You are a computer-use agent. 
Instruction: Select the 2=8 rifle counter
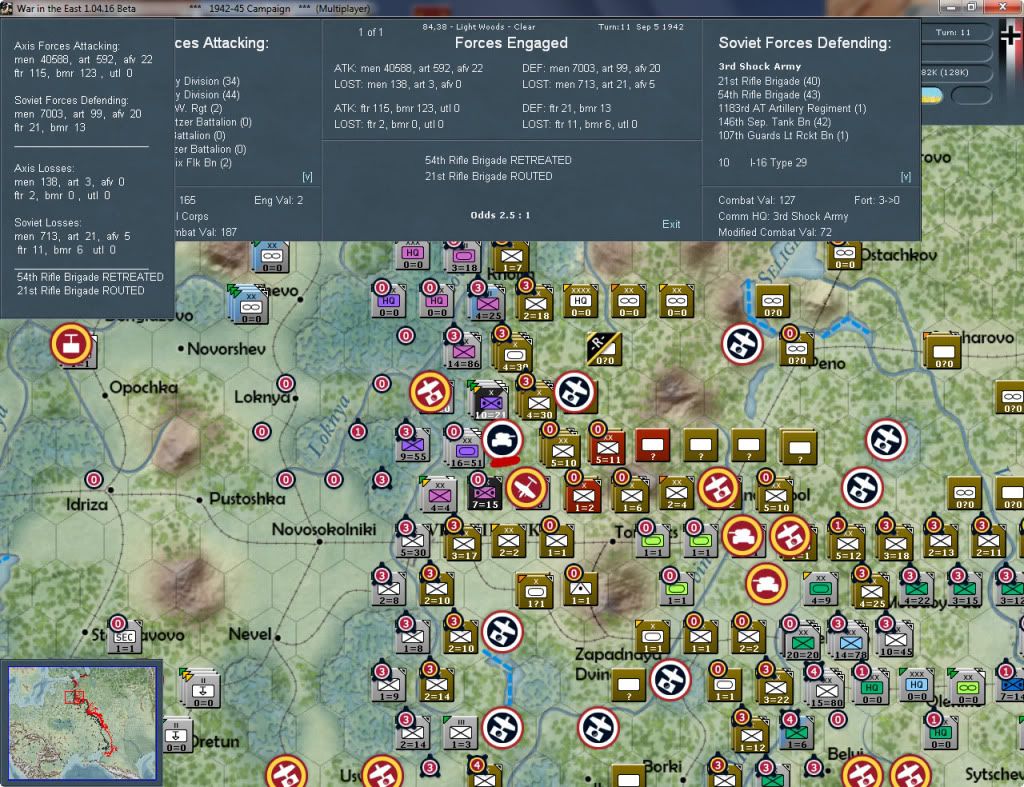click(x=389, y=590)
